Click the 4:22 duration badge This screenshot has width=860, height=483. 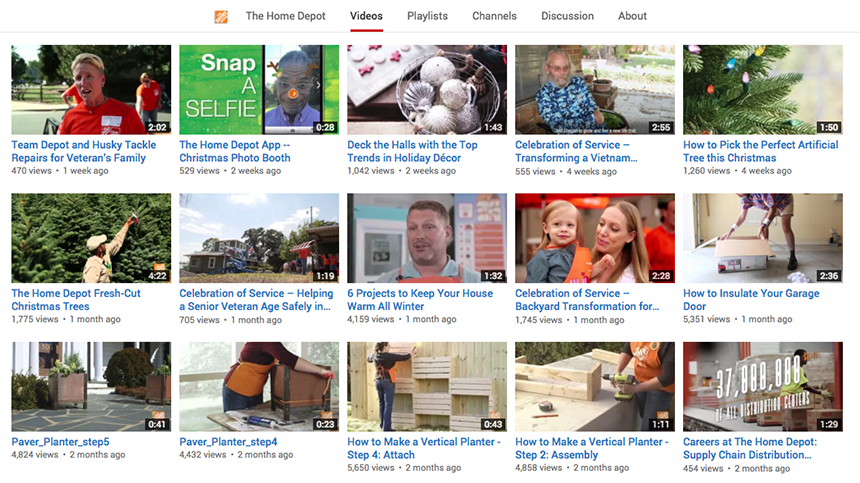157,276
